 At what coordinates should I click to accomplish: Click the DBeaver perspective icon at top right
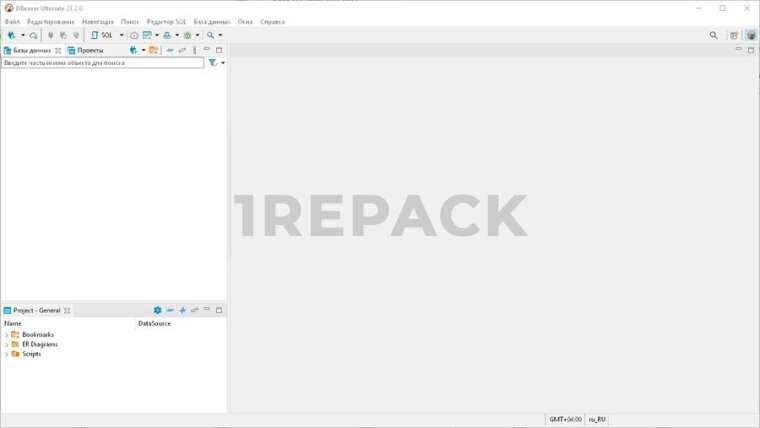pyautogui.click(x=750, y=35)
